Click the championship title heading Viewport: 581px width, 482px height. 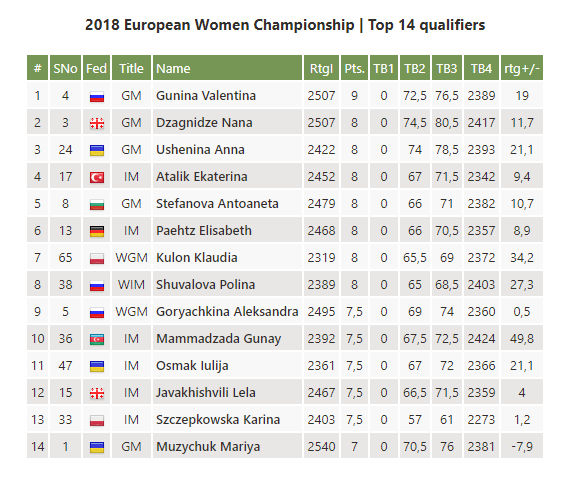[285, 25]
